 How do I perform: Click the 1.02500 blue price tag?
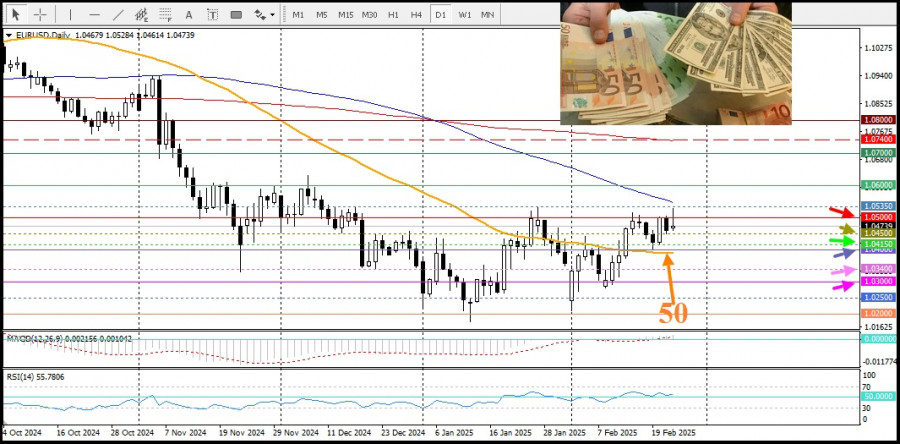click(878, 297)
